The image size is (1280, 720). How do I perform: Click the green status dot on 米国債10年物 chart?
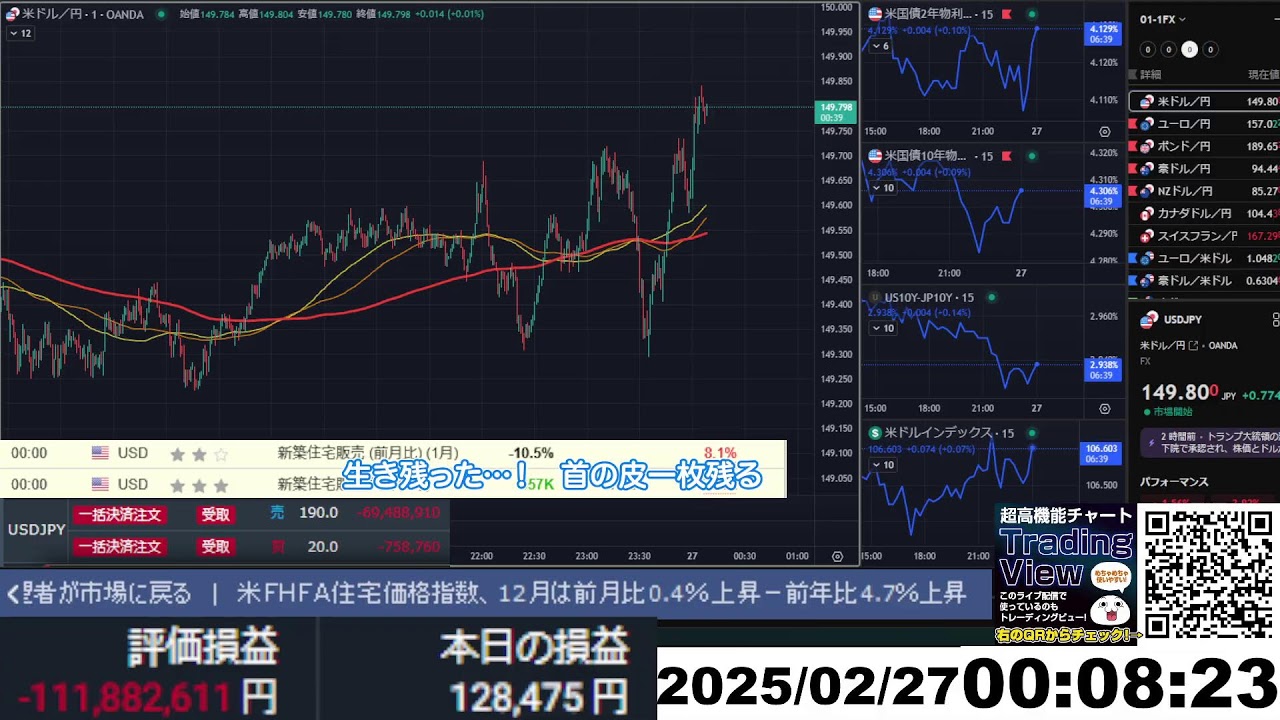(1031, 156)
